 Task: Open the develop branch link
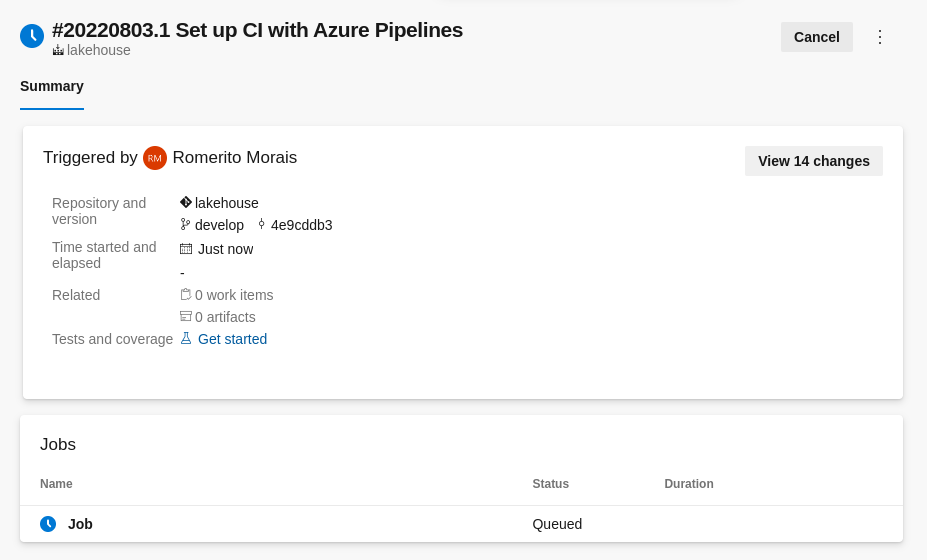219,225
